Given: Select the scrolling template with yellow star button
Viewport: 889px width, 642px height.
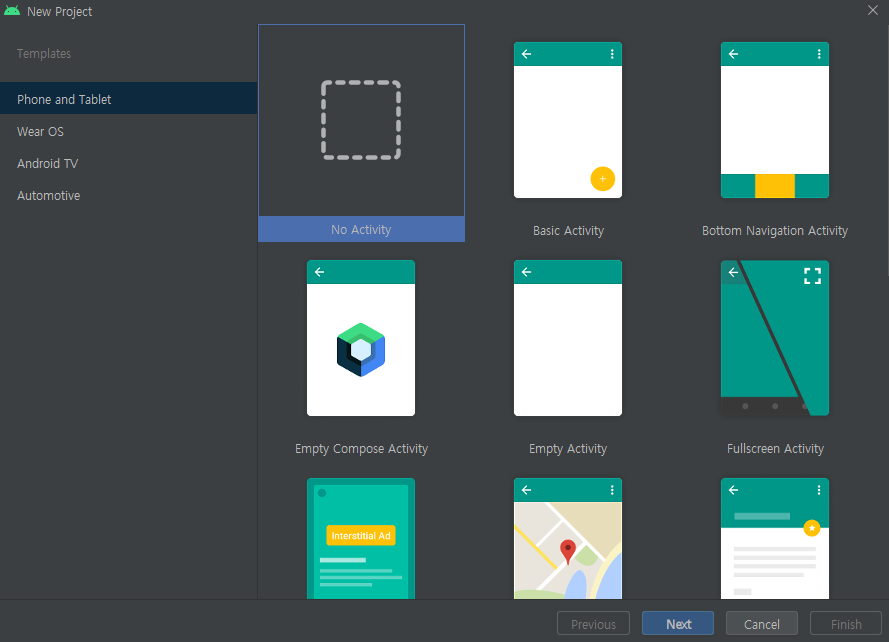Looking at the screenshot, I should tap(774, 538).
